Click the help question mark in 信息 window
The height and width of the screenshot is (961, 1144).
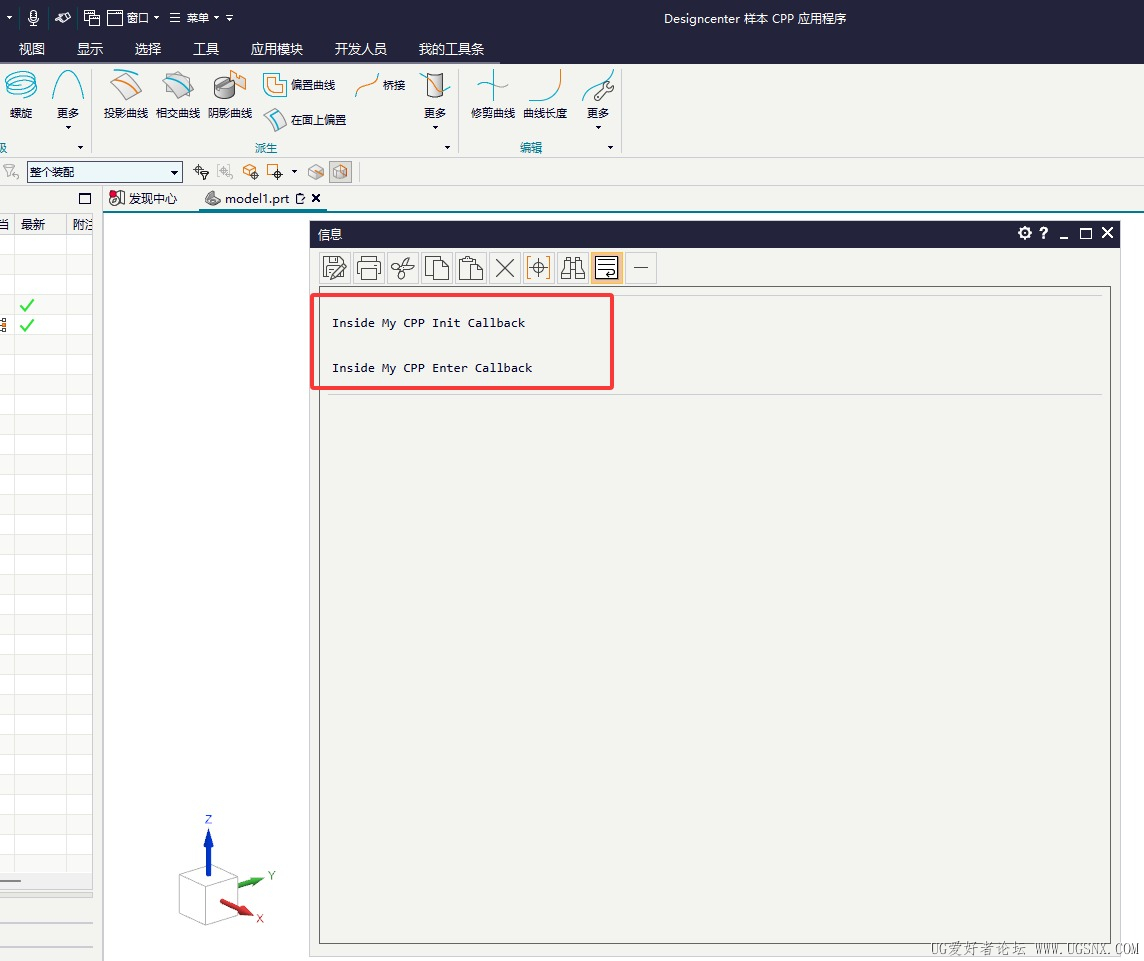1044,233
